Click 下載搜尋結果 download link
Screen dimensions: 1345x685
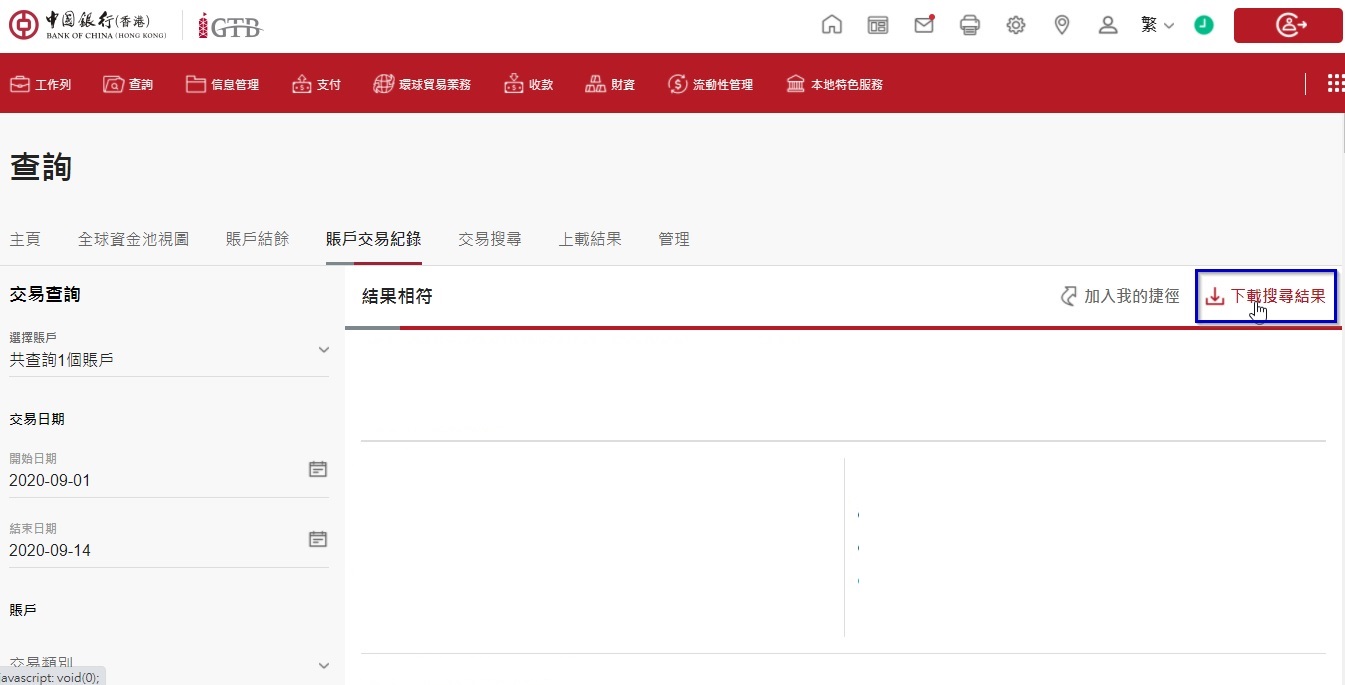[1266, 296]
